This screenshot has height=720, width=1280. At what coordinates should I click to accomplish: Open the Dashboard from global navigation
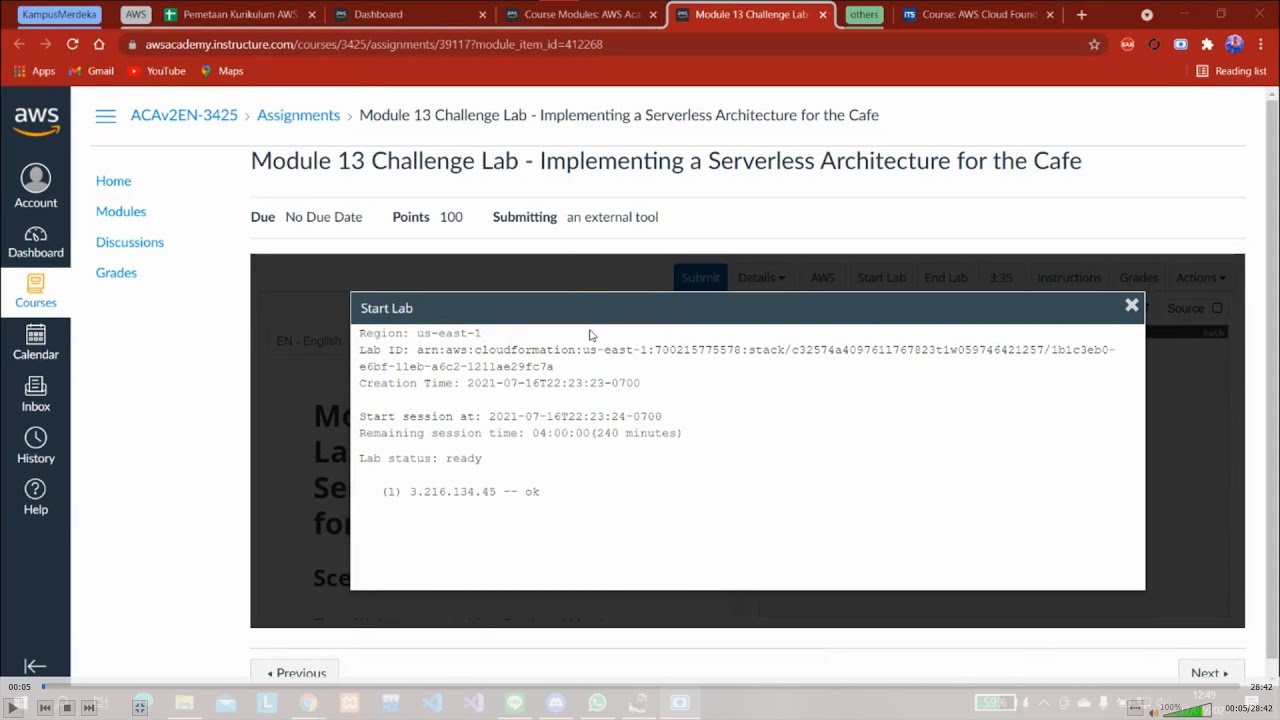coord(35,242)
